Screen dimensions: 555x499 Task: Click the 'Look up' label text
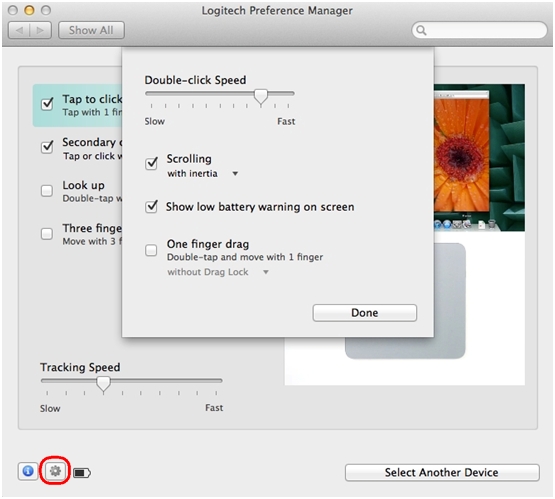pos(84,185)
